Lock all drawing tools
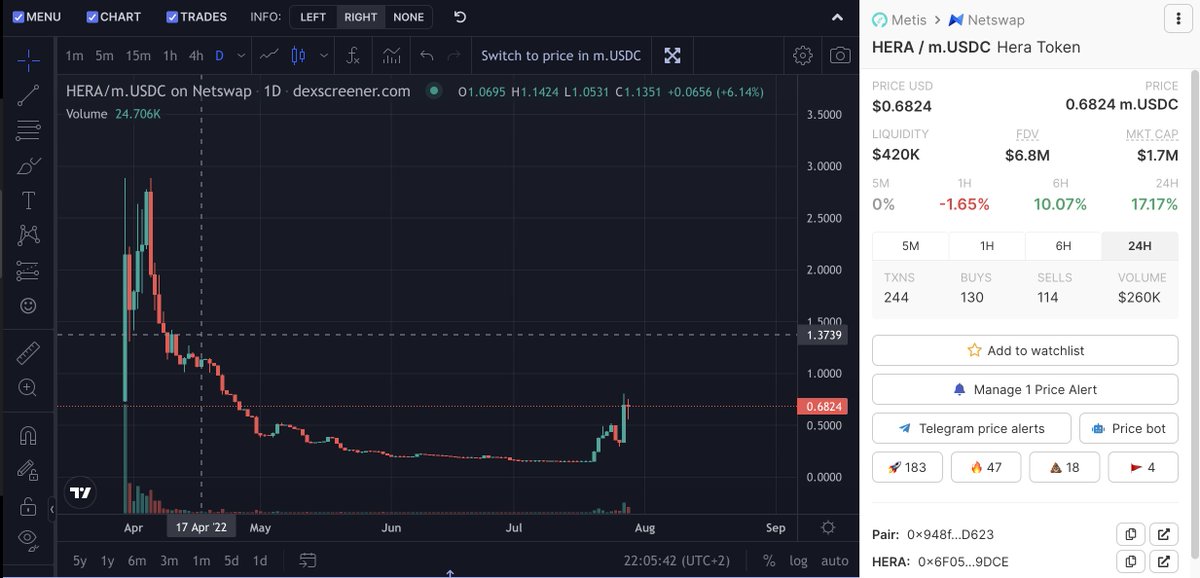Viewport: 1200px width, 578px height. pyautogui.click(x=28, y=505)
